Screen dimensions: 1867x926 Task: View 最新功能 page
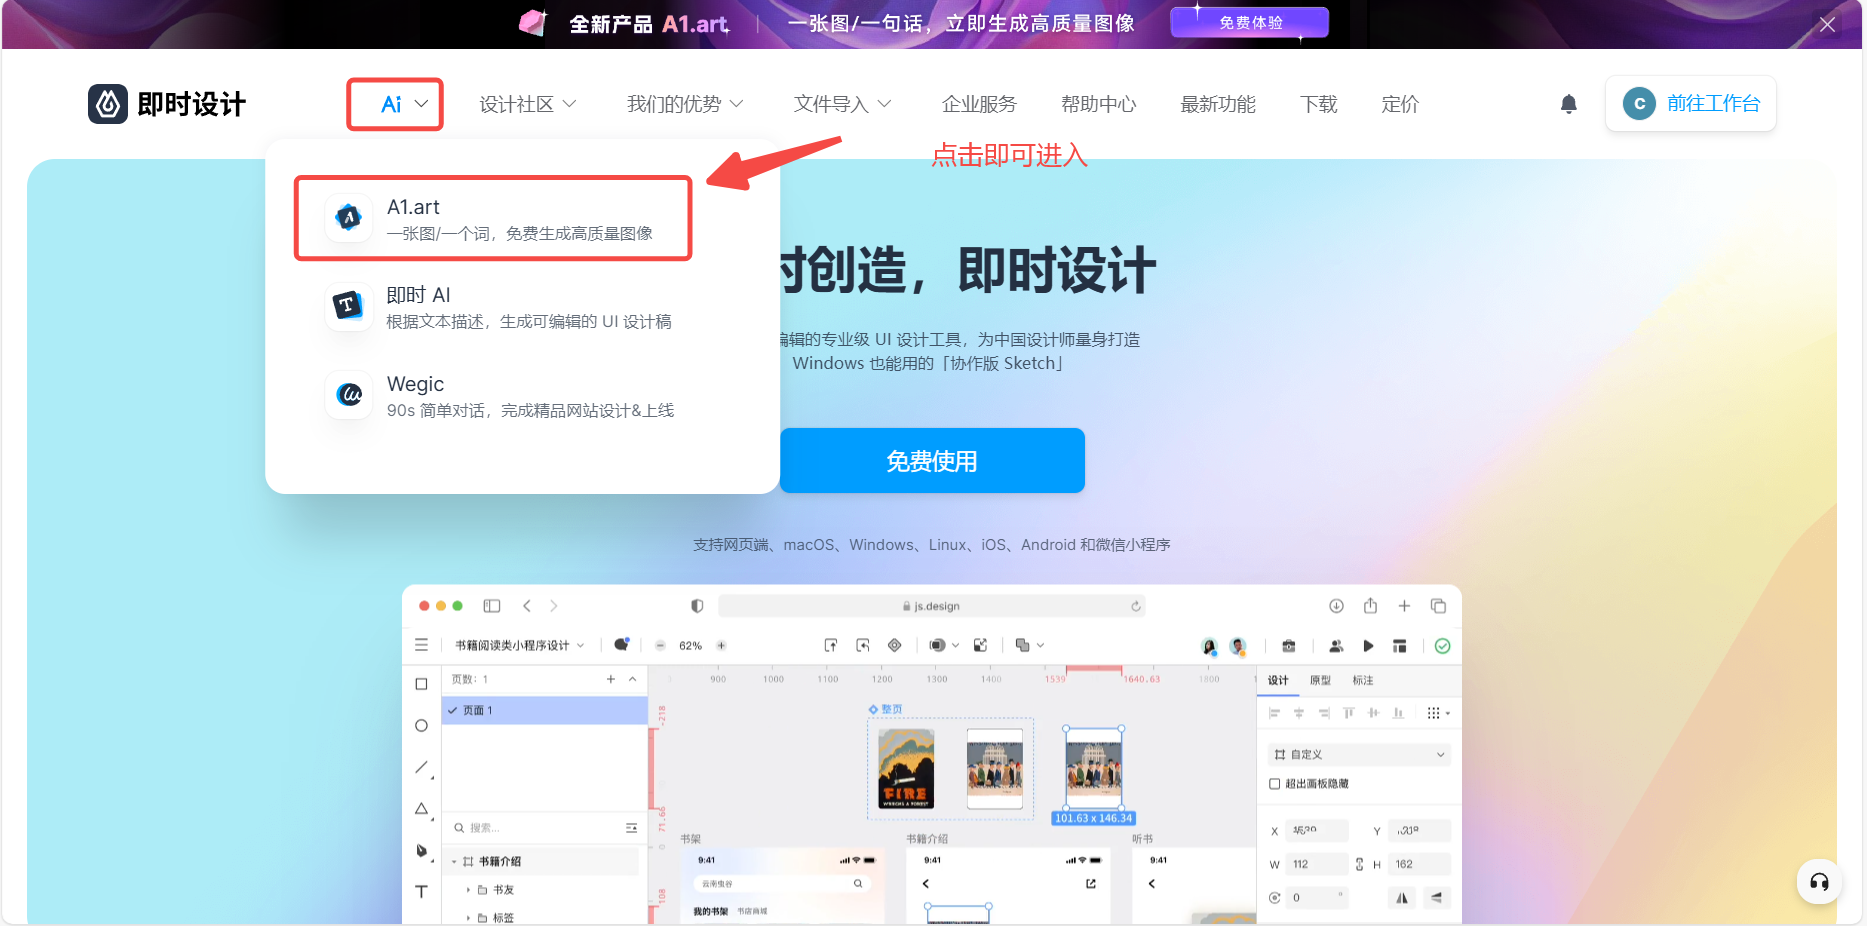click(1217, 104)
